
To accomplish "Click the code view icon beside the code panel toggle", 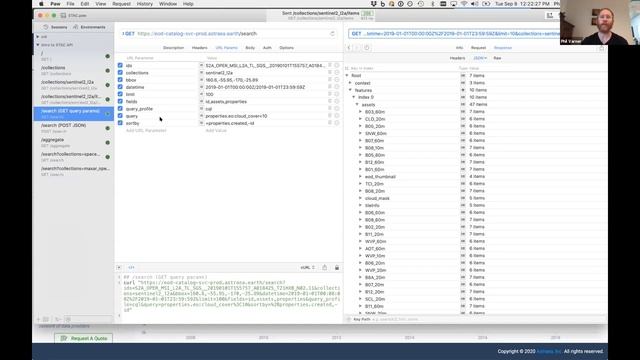I will tap(131, 268).
